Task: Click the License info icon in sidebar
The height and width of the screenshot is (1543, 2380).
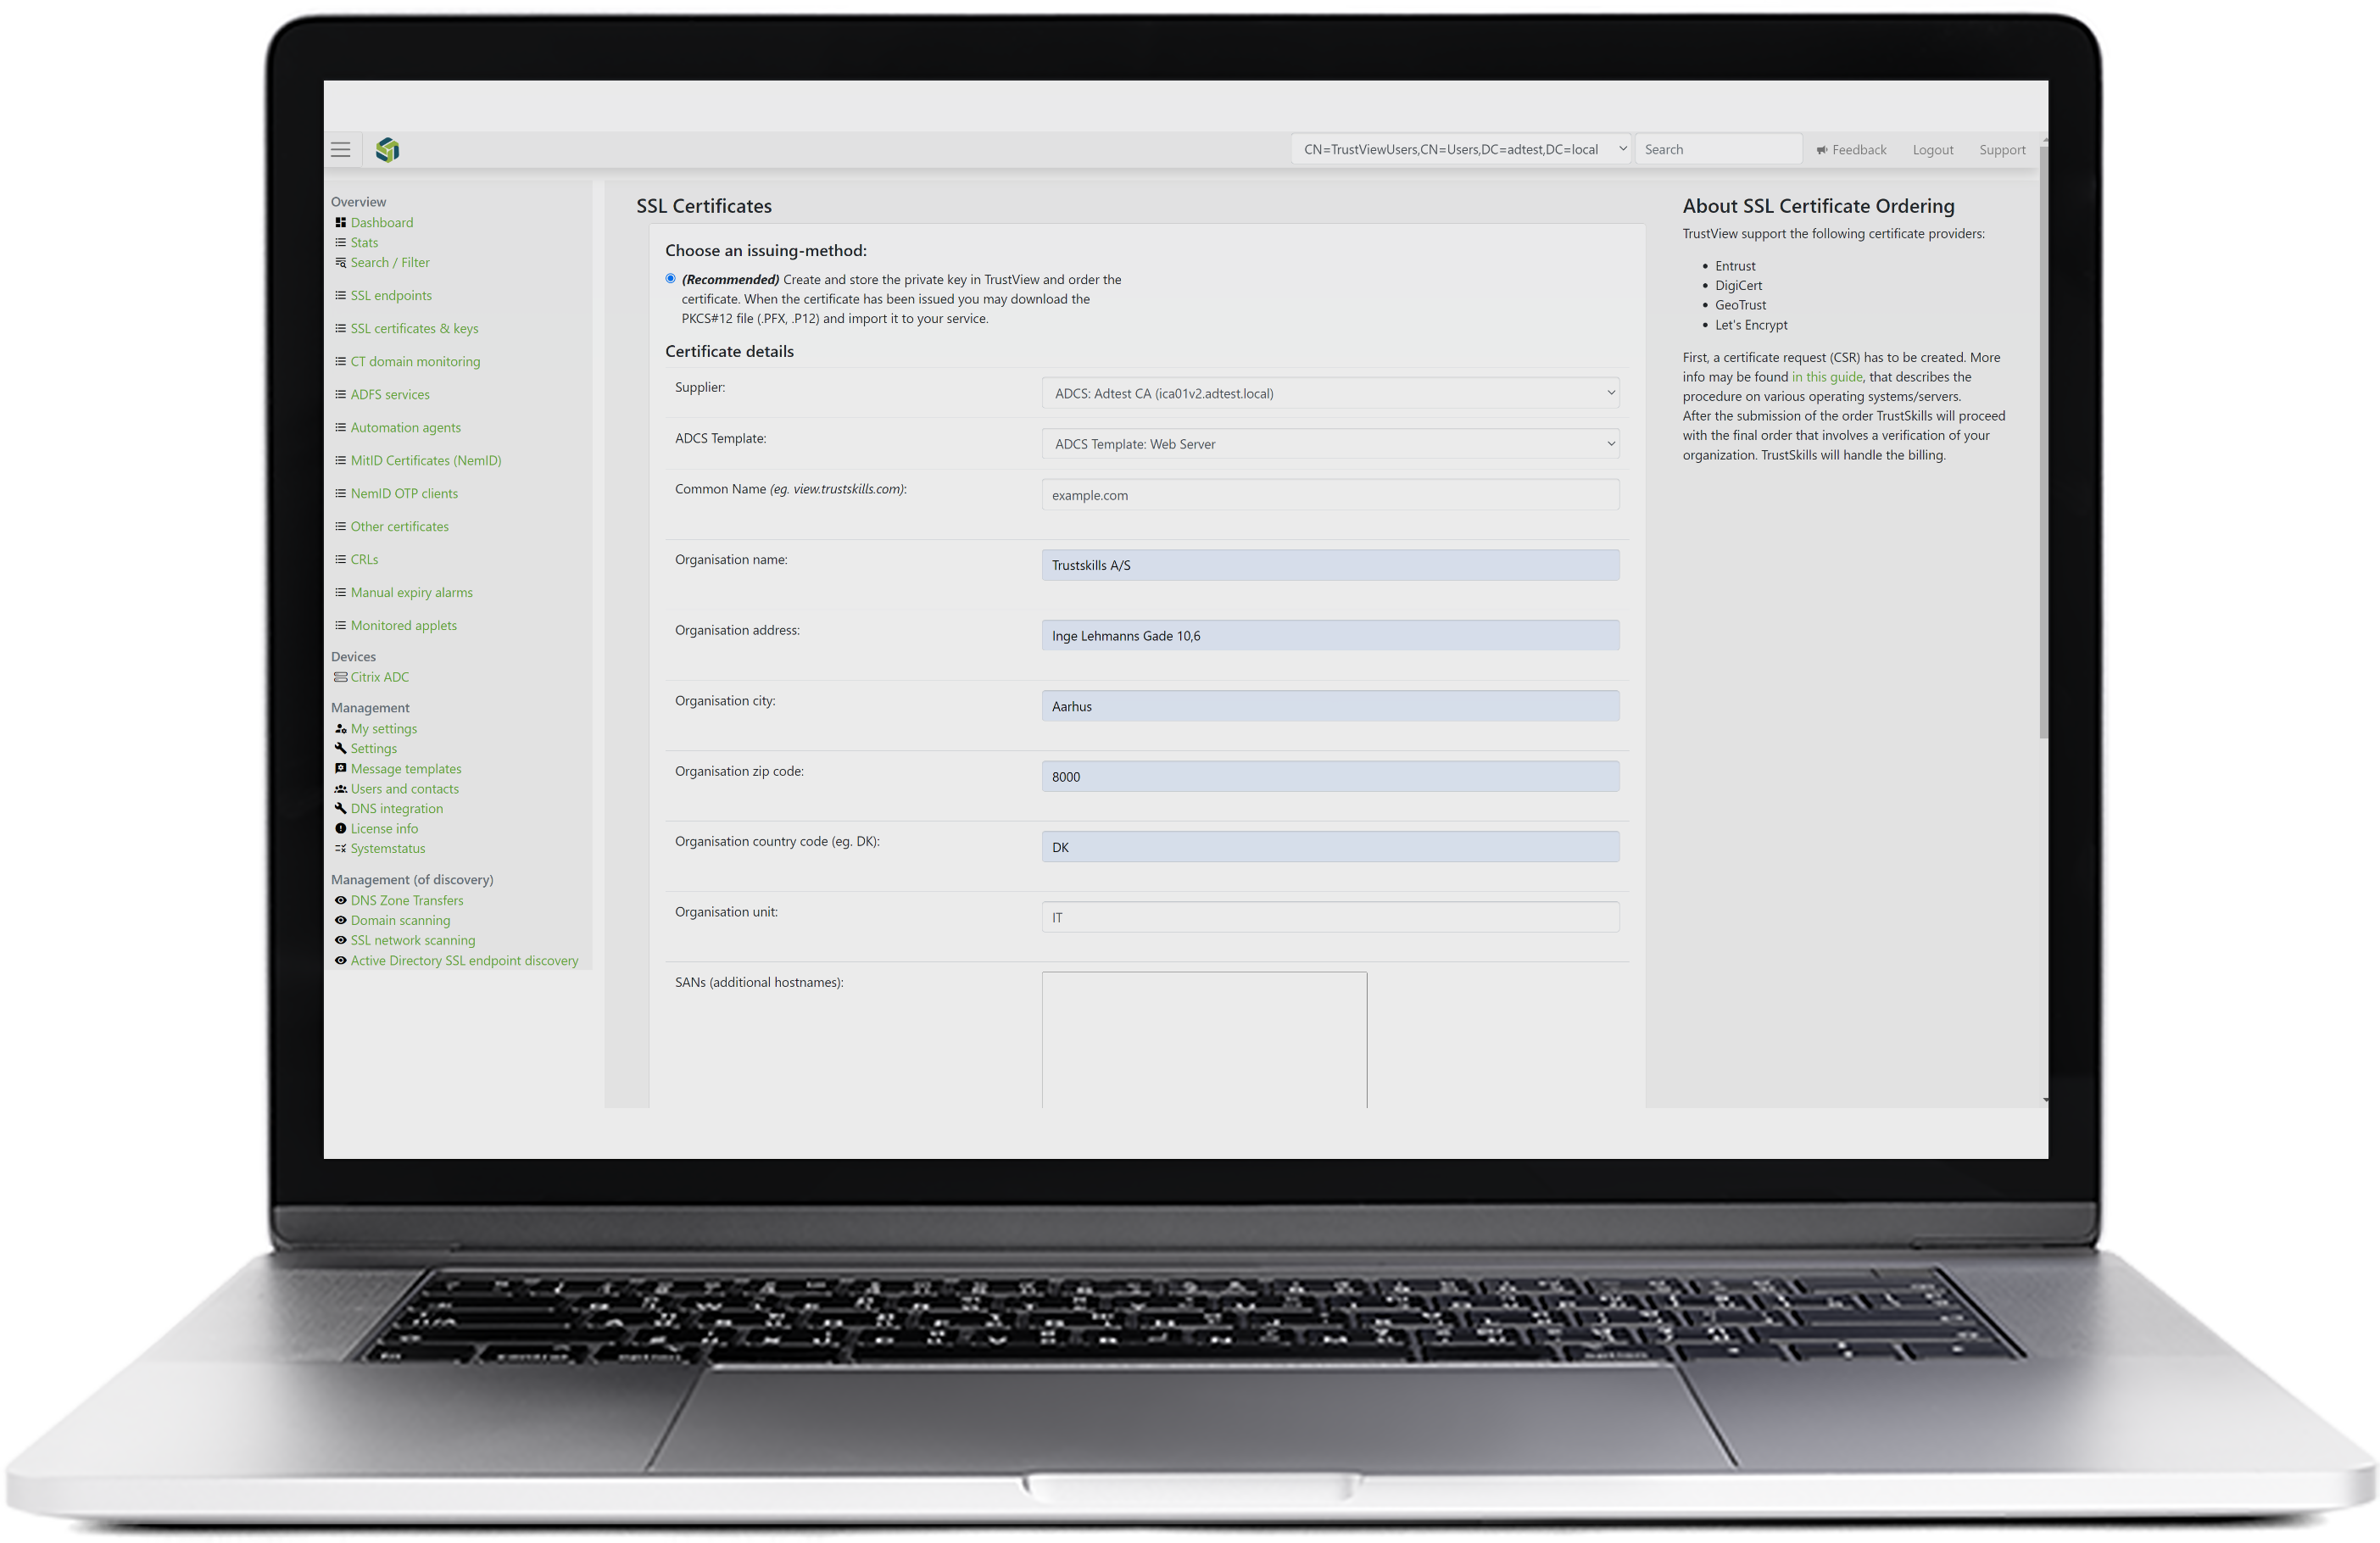Action: pos(340,828)
